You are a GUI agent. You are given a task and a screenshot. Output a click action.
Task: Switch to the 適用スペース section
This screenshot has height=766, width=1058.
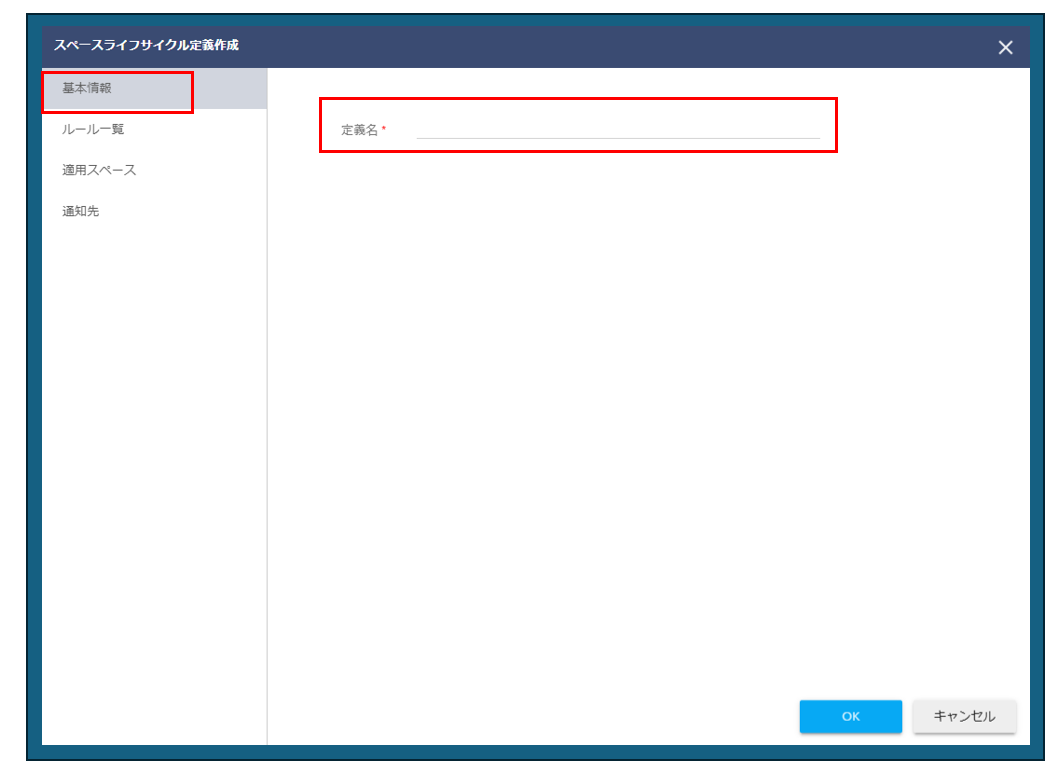tap(99, 170)
